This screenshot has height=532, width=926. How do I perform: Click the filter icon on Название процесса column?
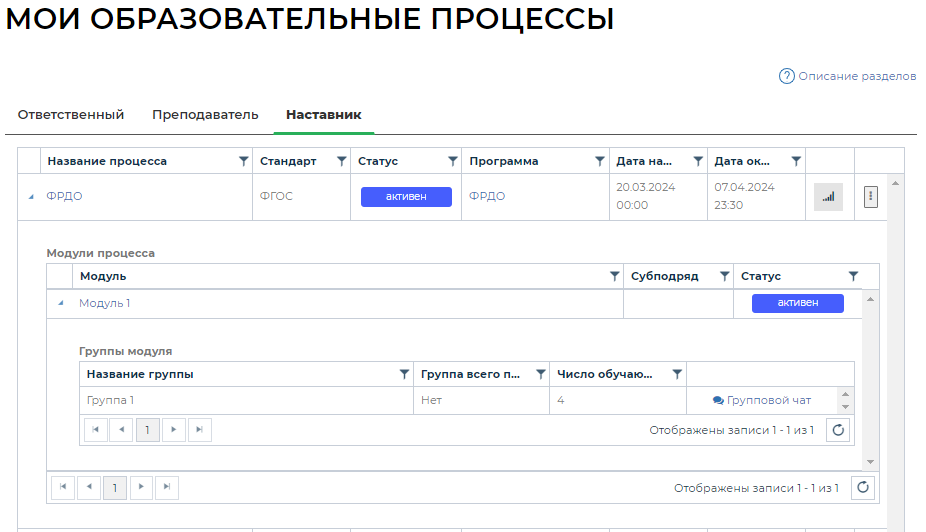click(x=243, y=161)
